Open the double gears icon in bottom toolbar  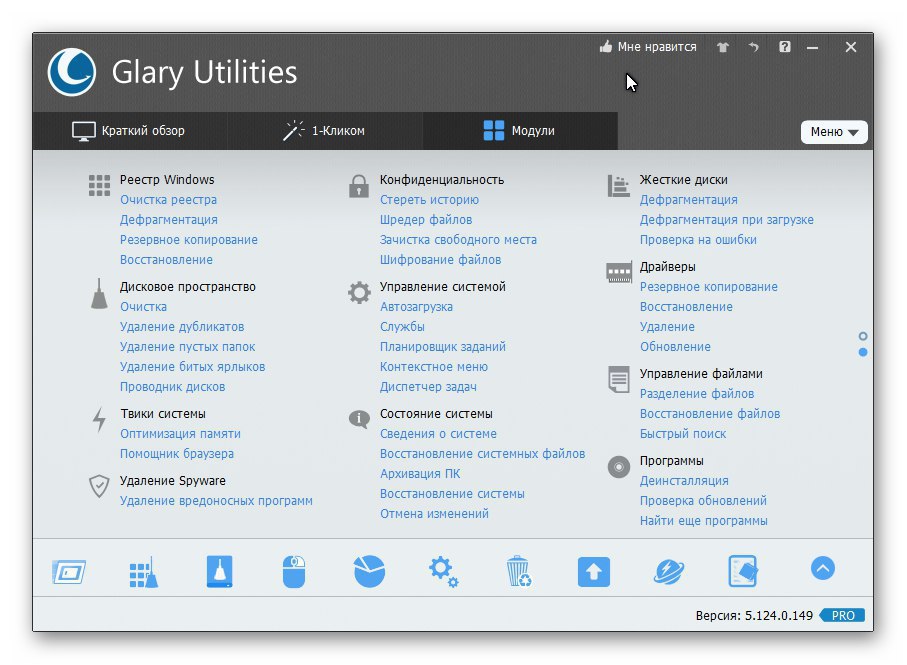click(444, 571)
